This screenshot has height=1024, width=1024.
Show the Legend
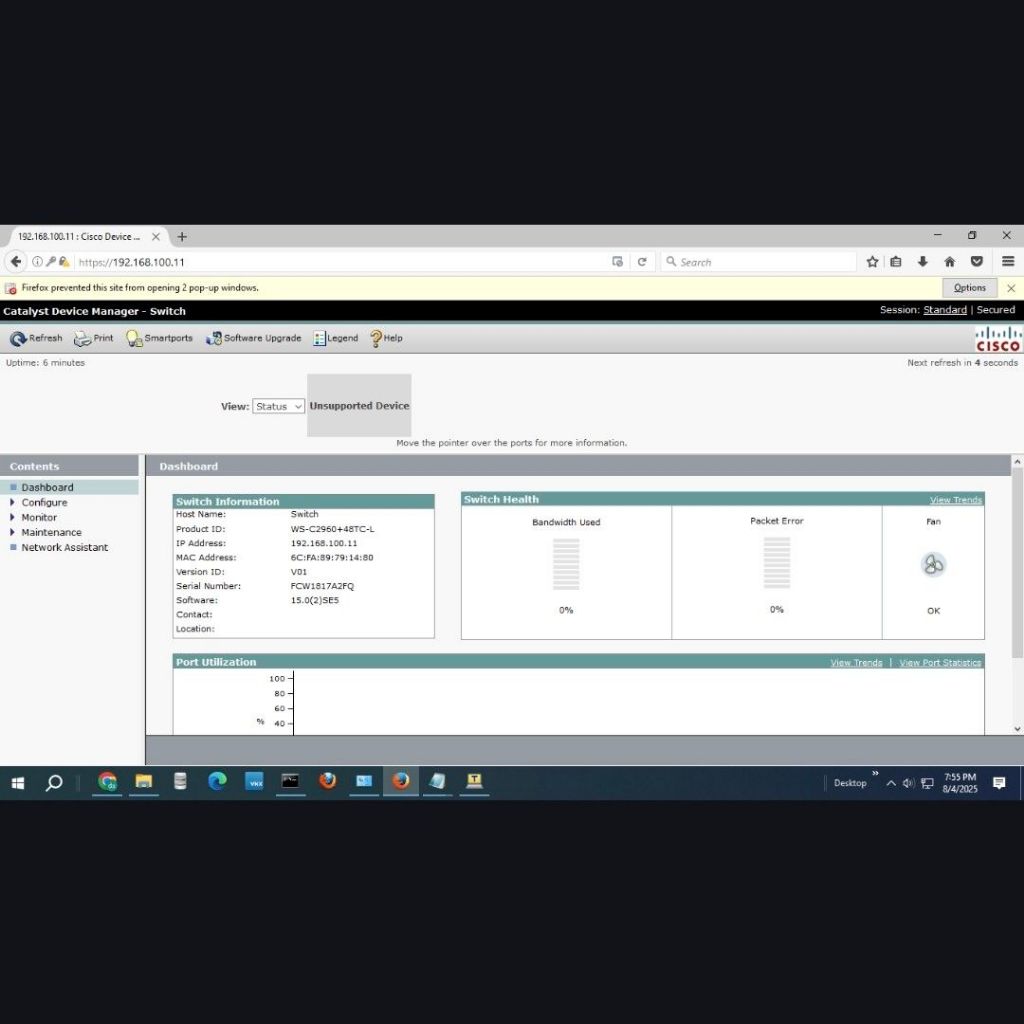[x=336, y=338]
